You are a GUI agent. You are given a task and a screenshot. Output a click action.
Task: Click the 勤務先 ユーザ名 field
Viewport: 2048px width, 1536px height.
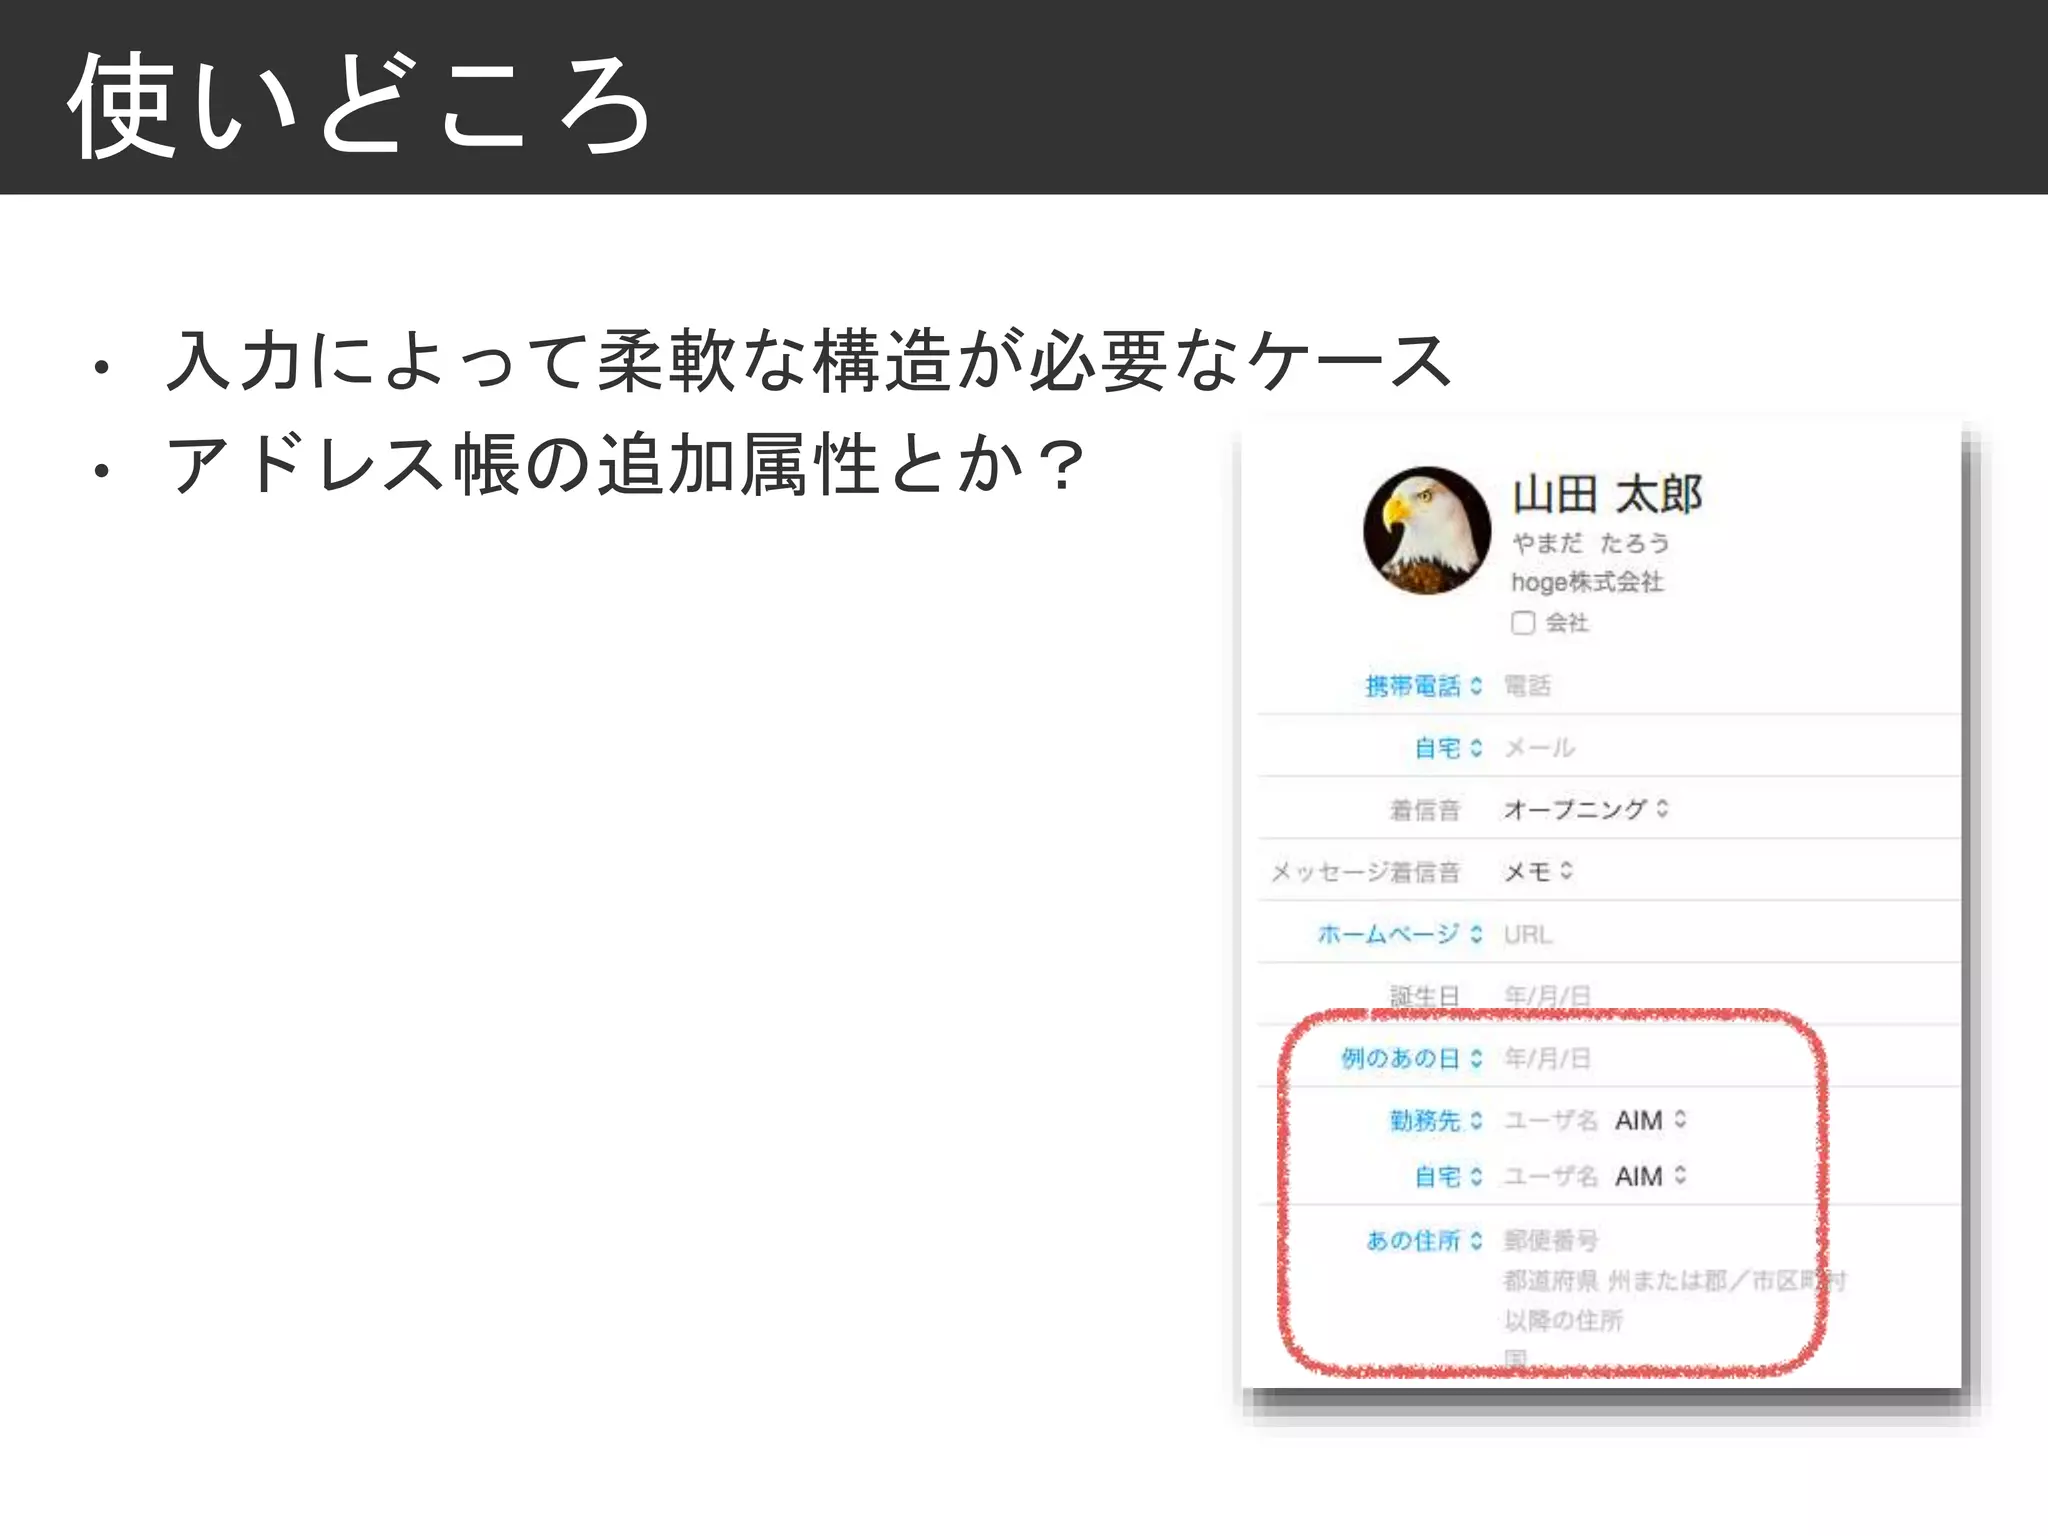(1551, 1120)
